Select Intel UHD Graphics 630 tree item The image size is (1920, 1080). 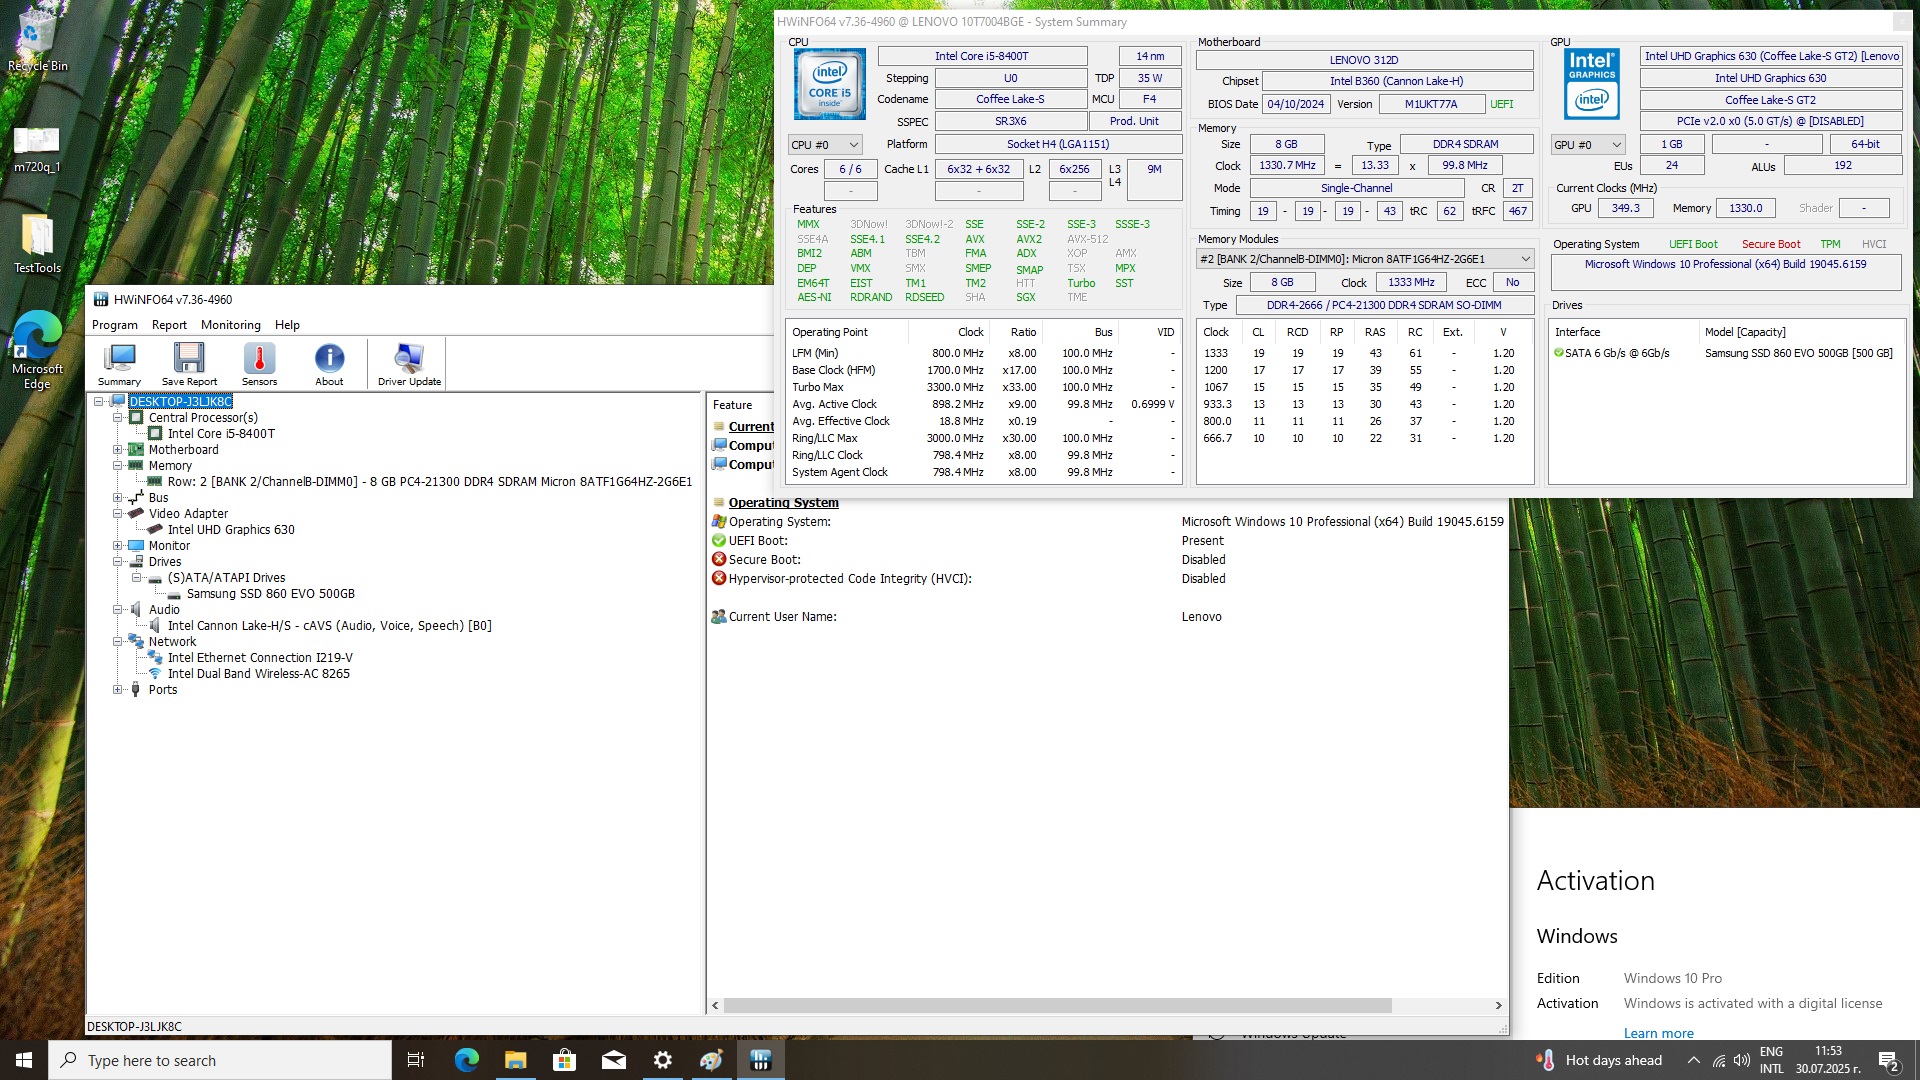231,530
